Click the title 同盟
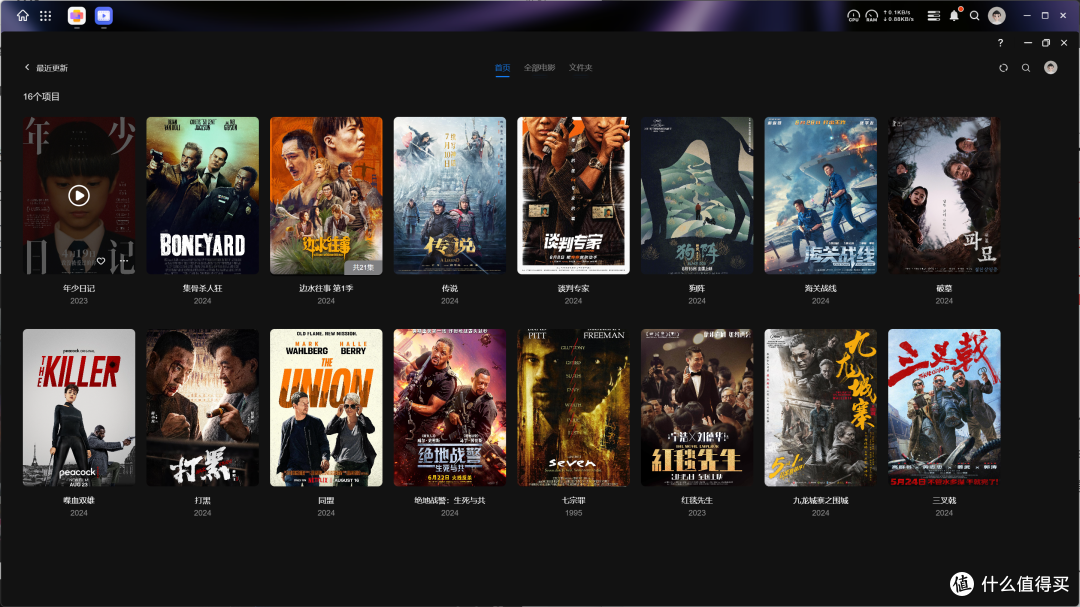The width and height of the screenshot is (1080, 607). pyautogui.click(x=326, y=501)
